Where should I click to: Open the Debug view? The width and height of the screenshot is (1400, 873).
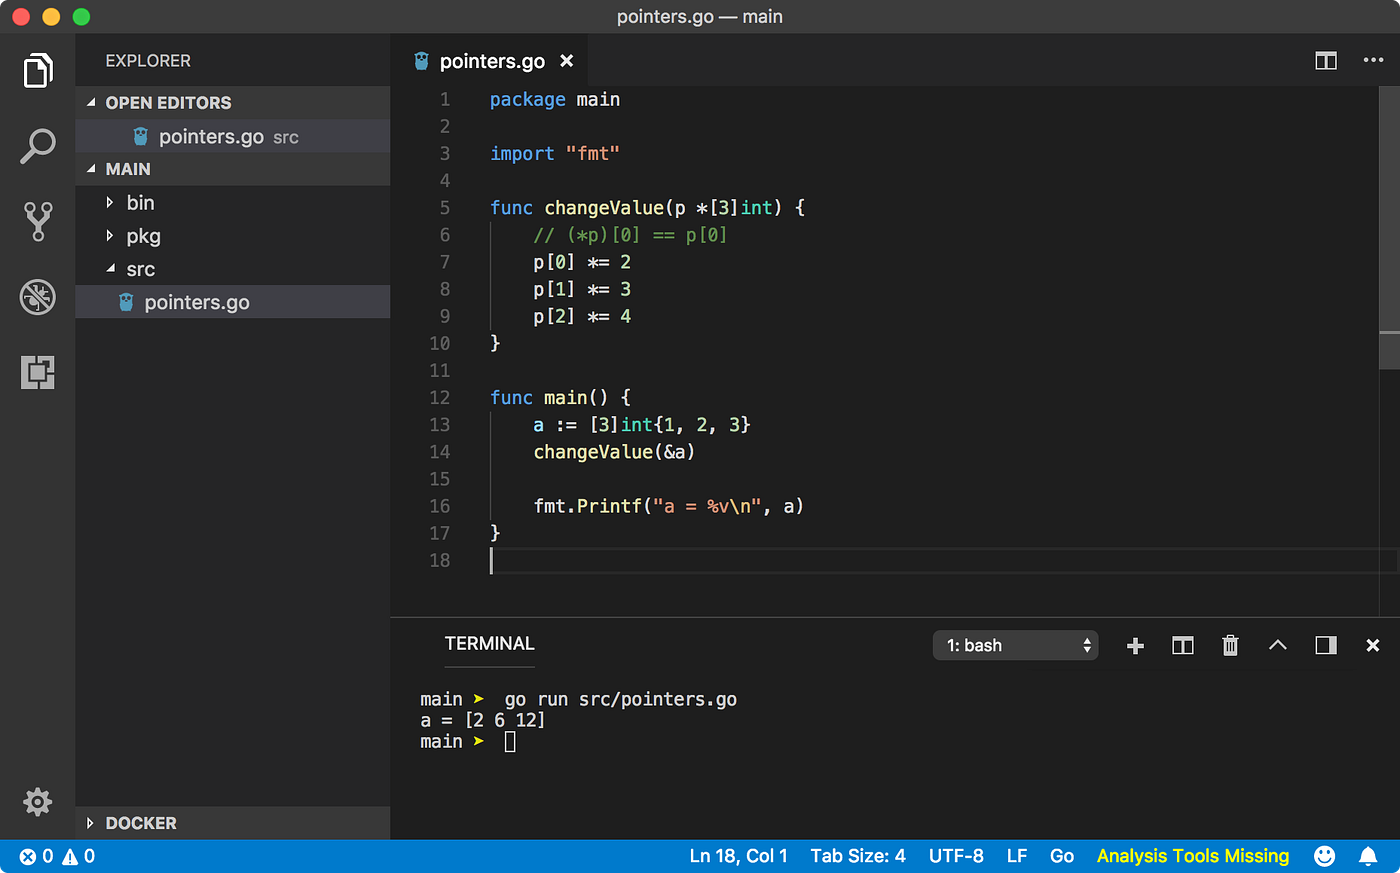point(37,297)
